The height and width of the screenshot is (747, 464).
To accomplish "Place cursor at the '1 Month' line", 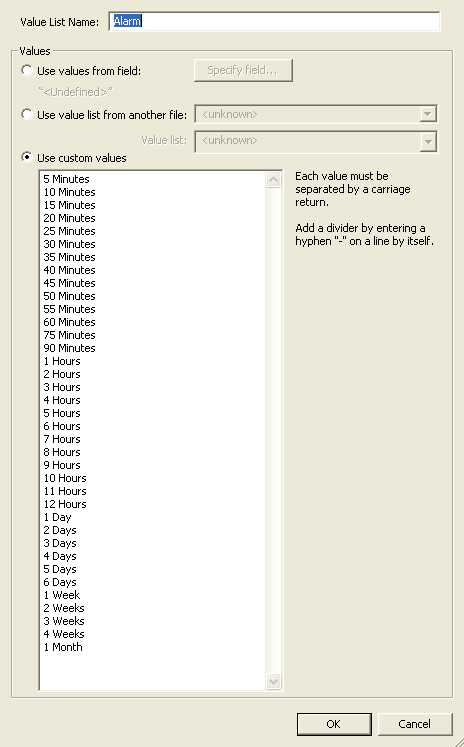I will [63, 647].
